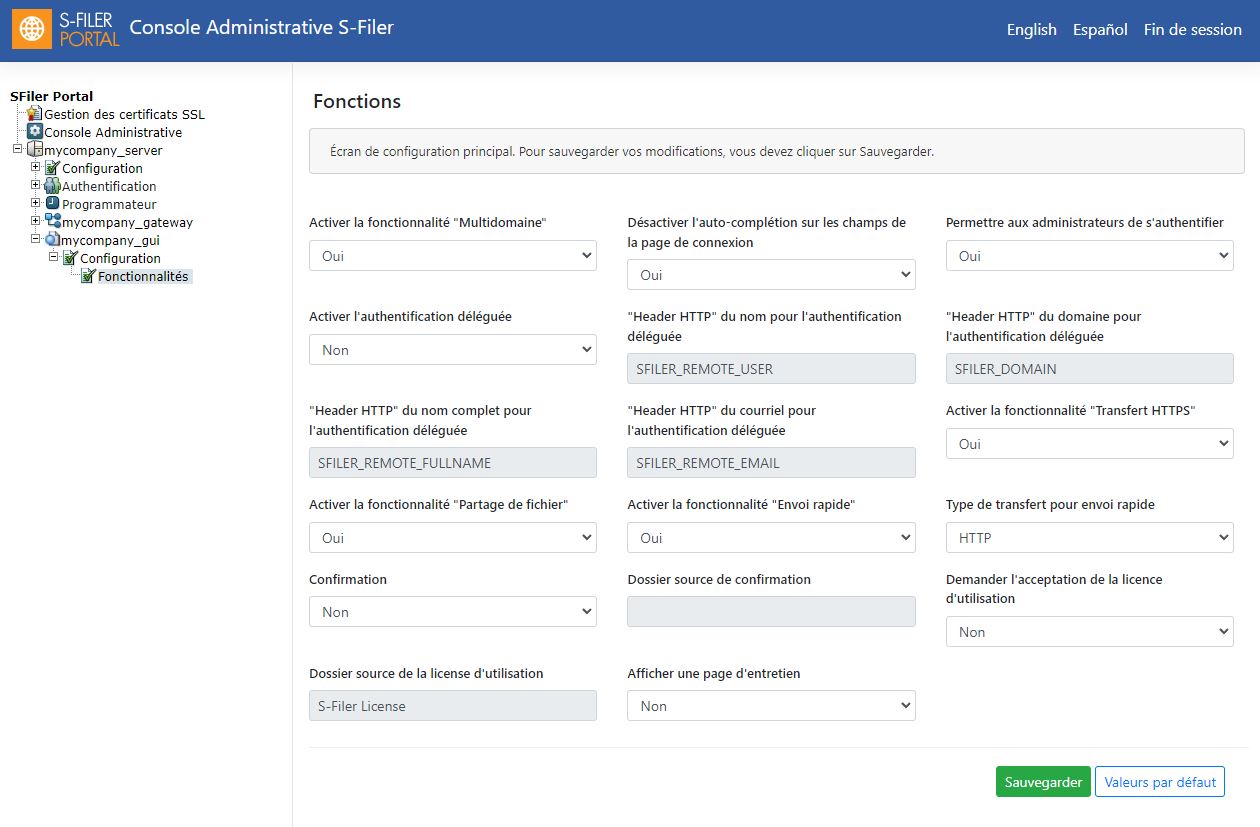Screen dimensions: 1260x827
Task: Click the icon beside gui Configuration node
Action: coord(71,258)
